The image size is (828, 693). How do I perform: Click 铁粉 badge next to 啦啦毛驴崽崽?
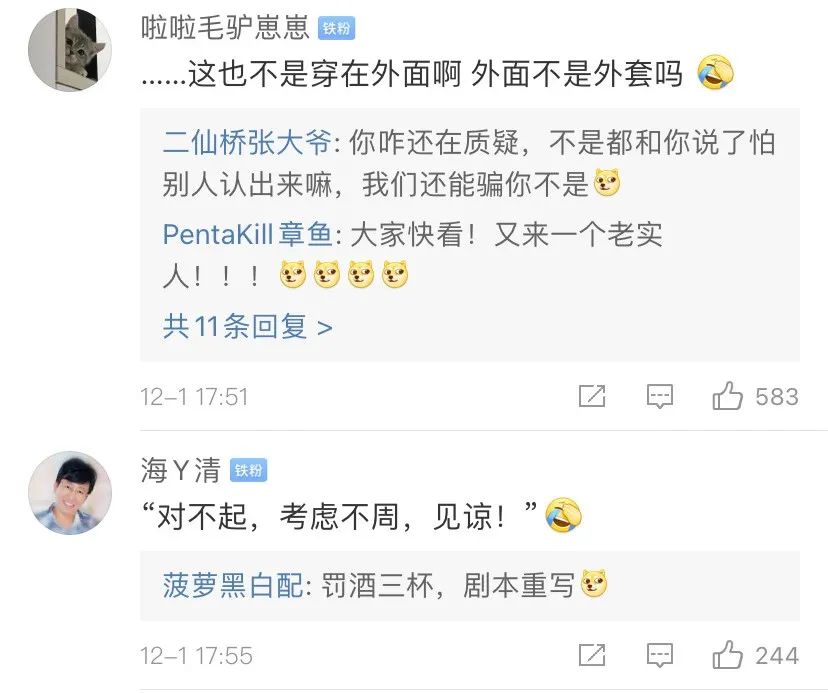point(336,29)
